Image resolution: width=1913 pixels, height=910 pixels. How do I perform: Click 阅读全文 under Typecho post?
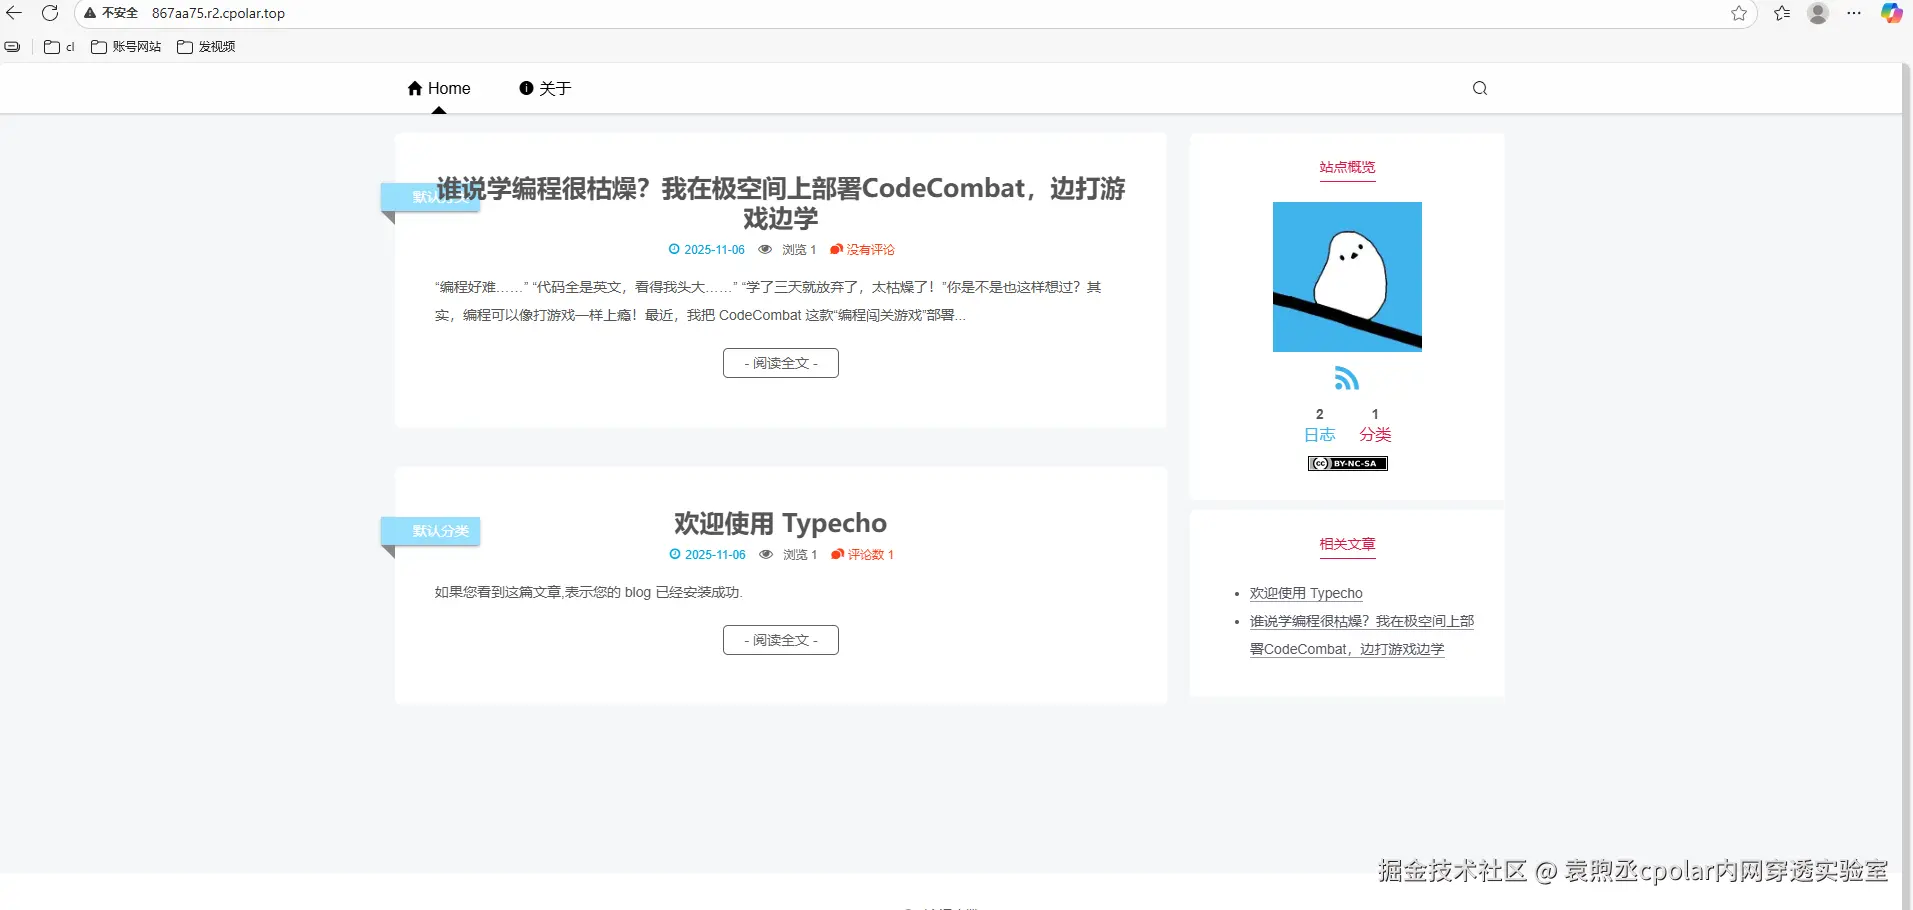(781, 640)
